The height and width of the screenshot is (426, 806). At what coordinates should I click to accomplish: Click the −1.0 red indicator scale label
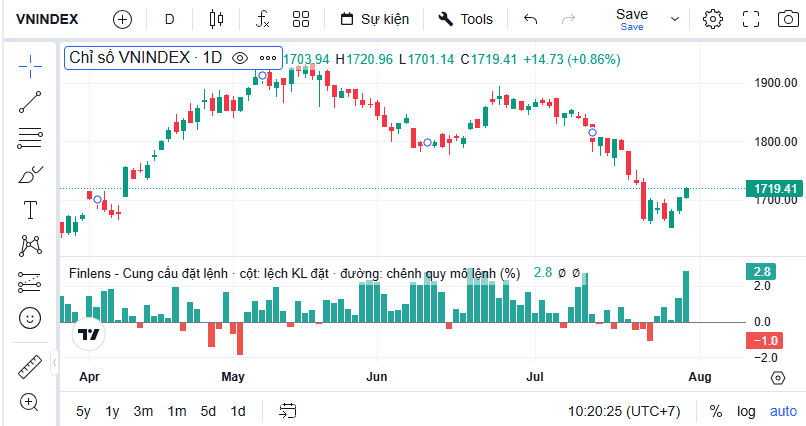point(765,341)
